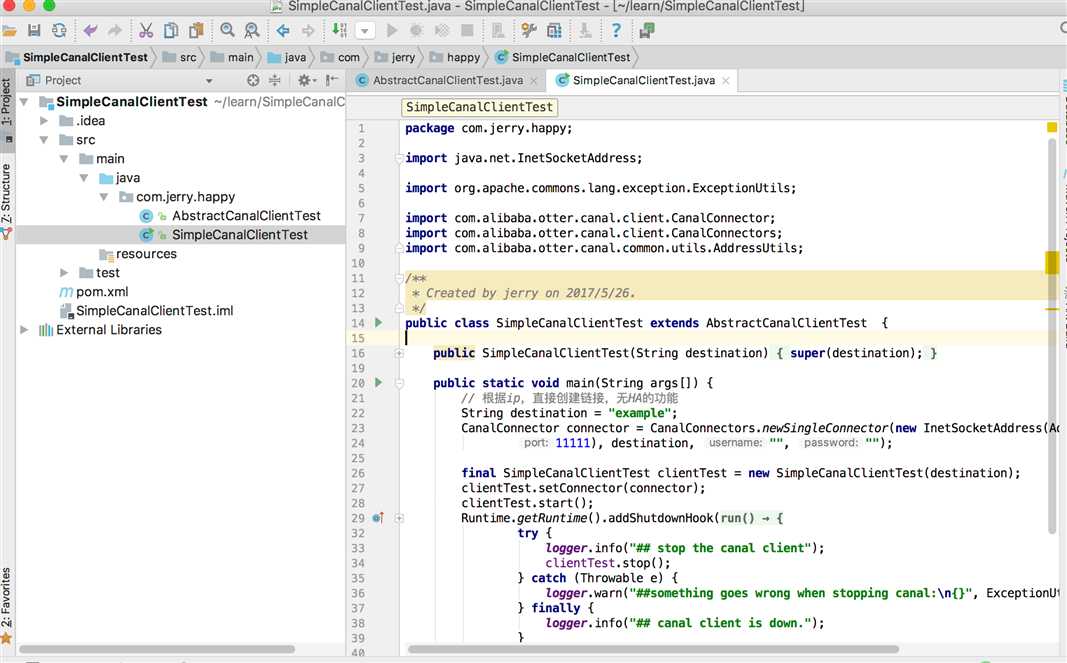Click the Redo arrow icon
1067x663 pixels.
coord(115,31)
